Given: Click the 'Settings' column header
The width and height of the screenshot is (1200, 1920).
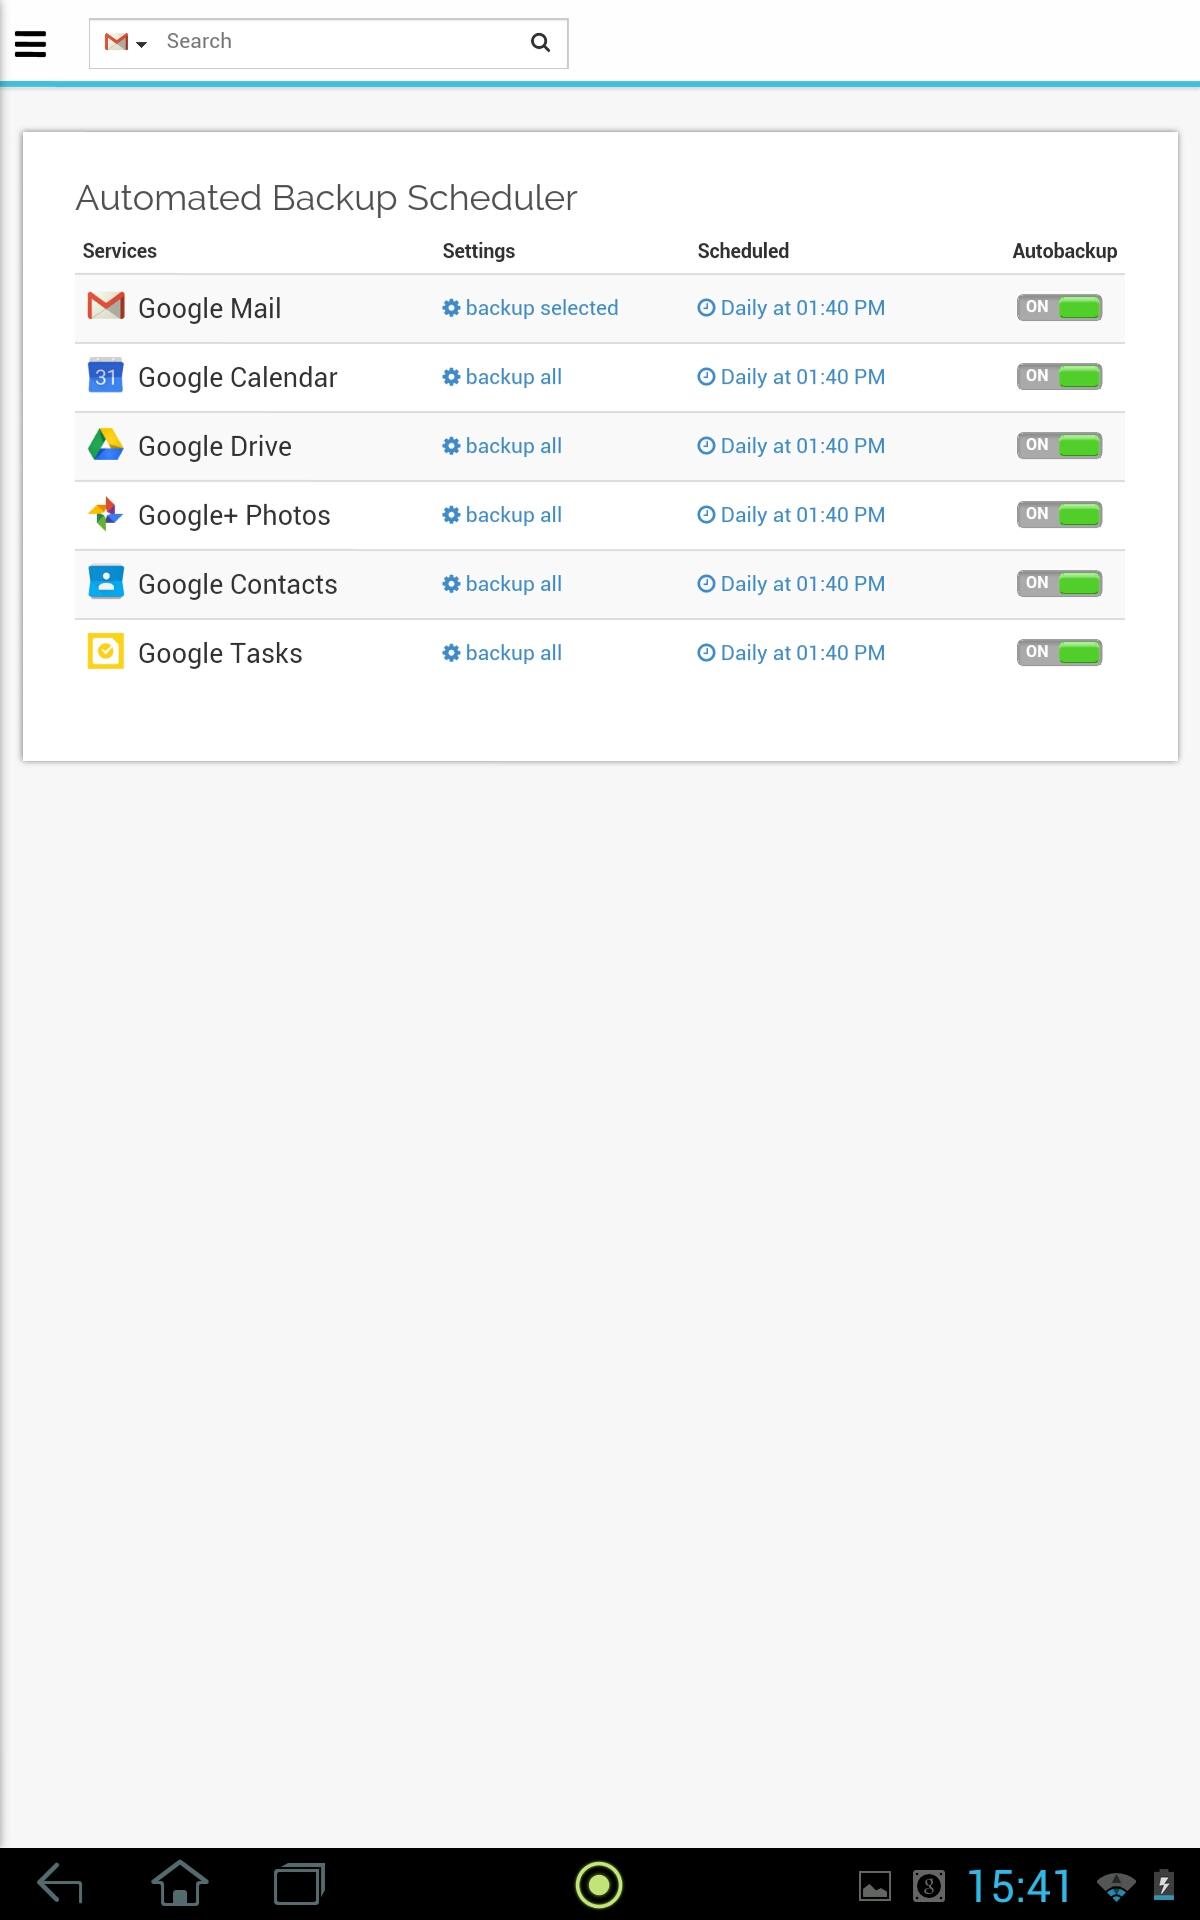Looking at the screenshot, I should click(x=479, y=251).
